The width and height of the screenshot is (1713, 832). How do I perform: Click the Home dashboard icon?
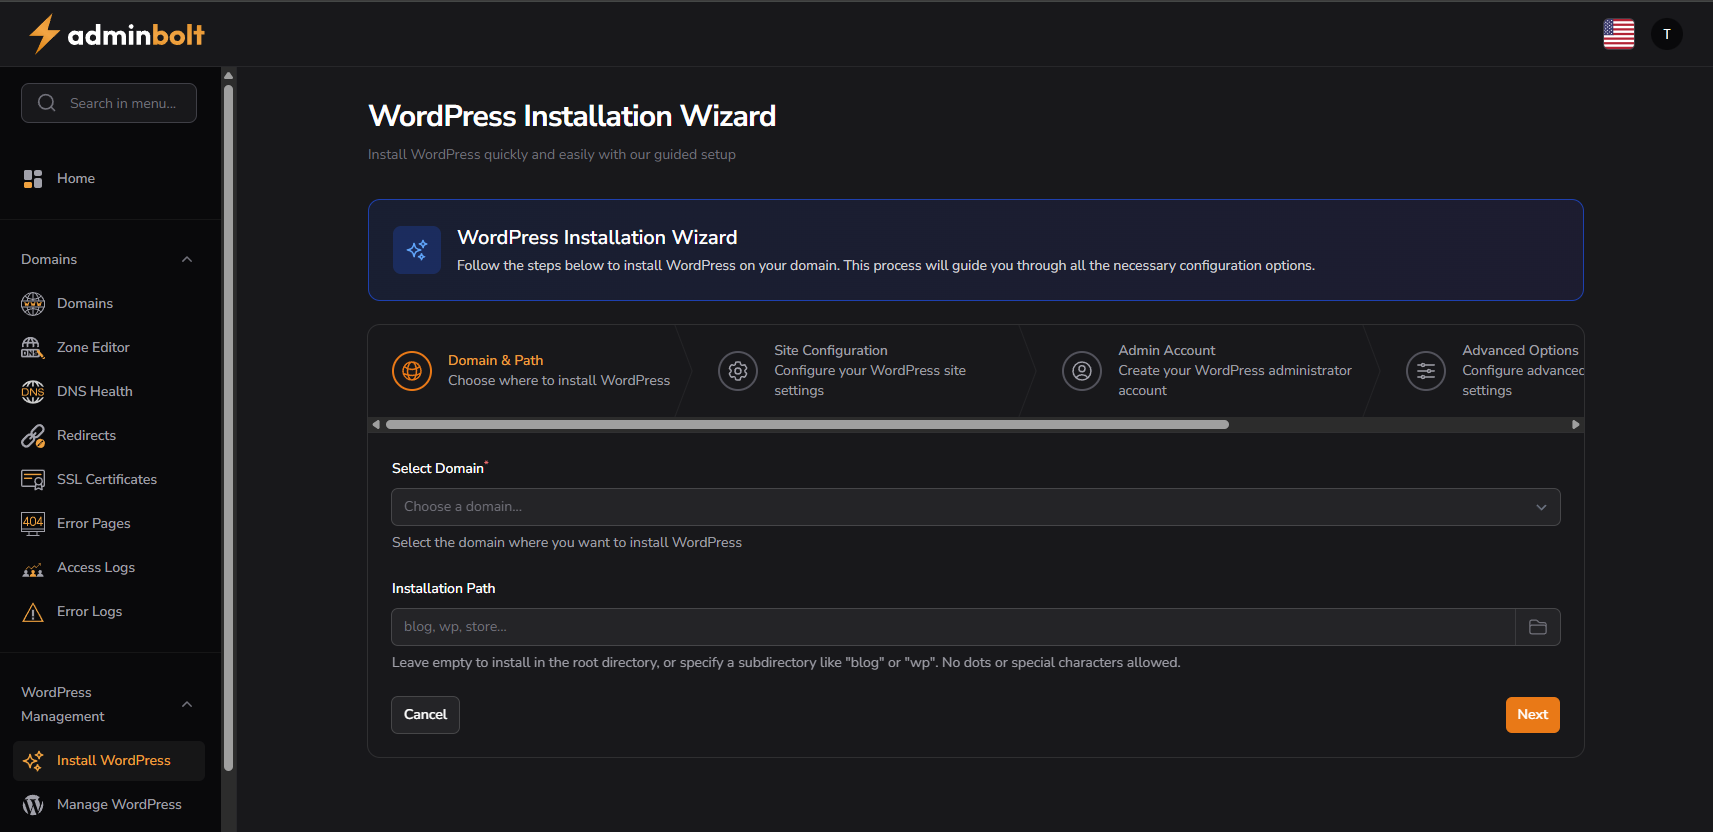click(x=33, y=178)
